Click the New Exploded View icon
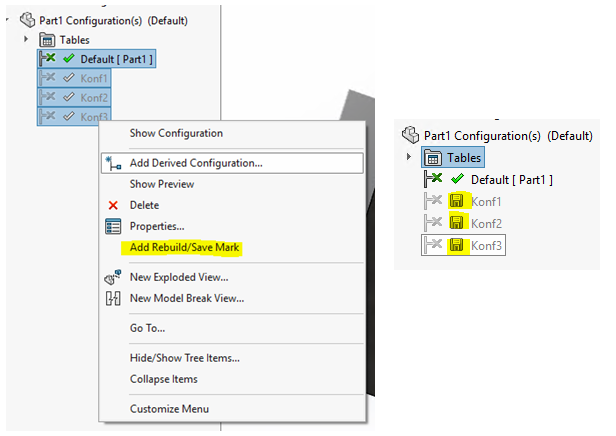This screenshot has height=436, width=616. [x=113, y=277]
